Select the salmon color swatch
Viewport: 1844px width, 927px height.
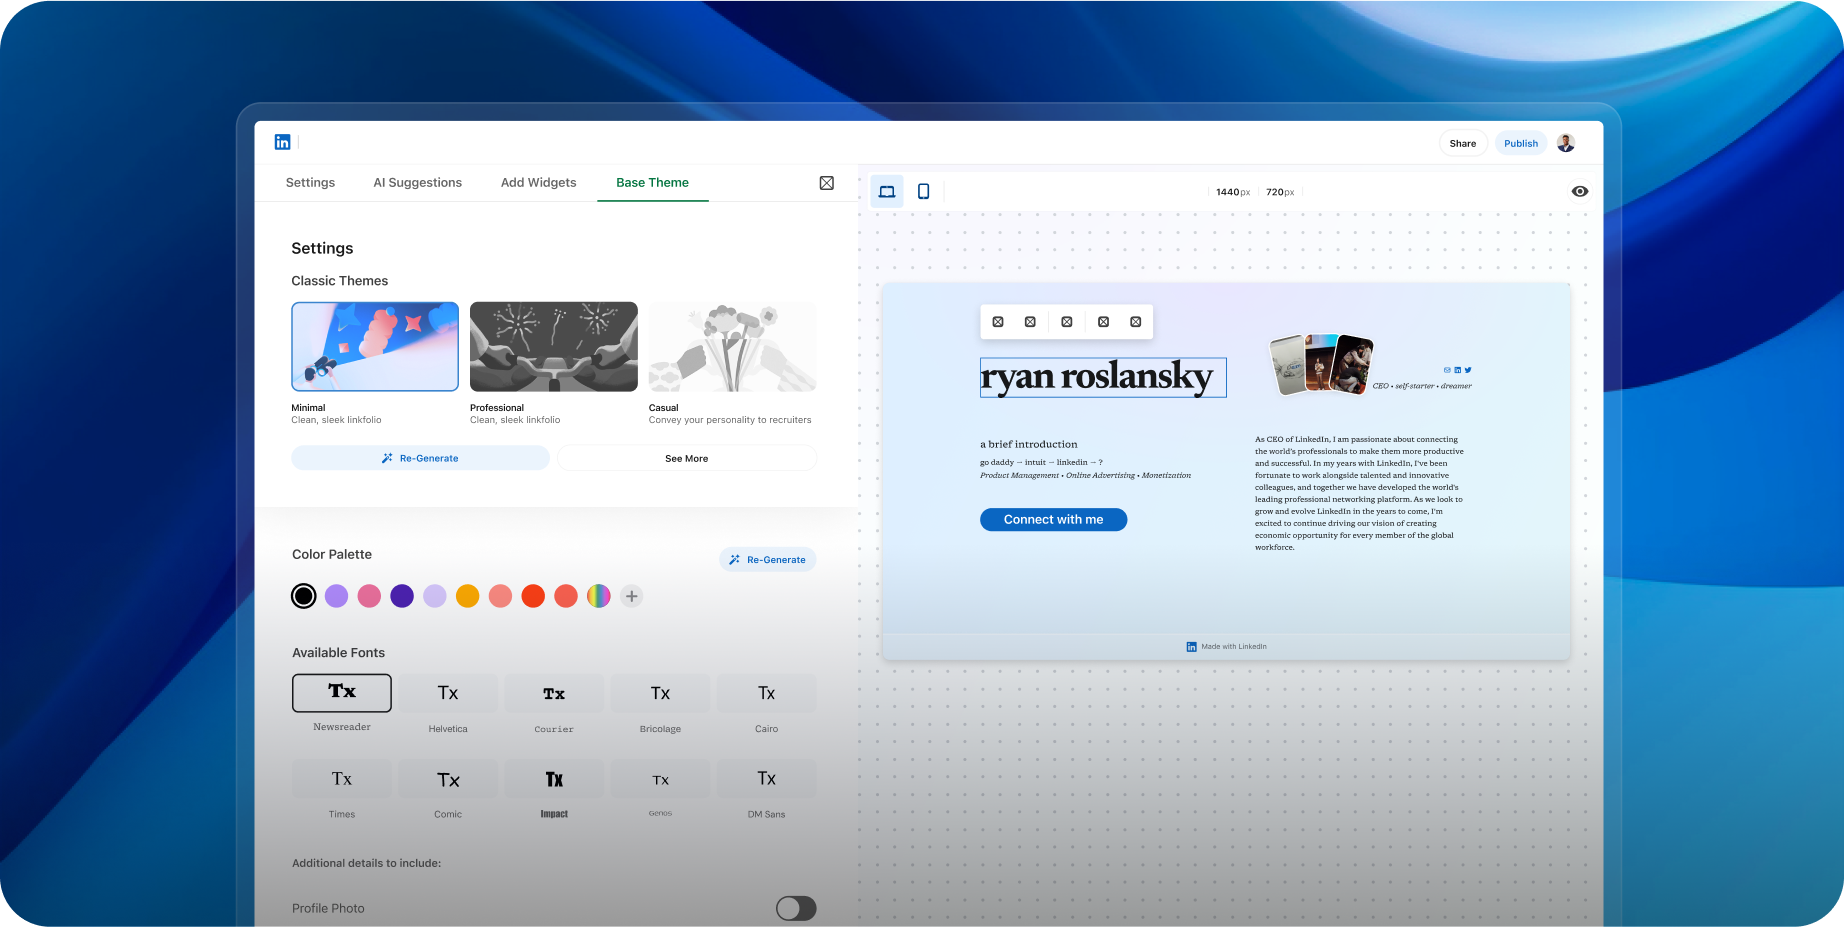click(x=500, y=596)
